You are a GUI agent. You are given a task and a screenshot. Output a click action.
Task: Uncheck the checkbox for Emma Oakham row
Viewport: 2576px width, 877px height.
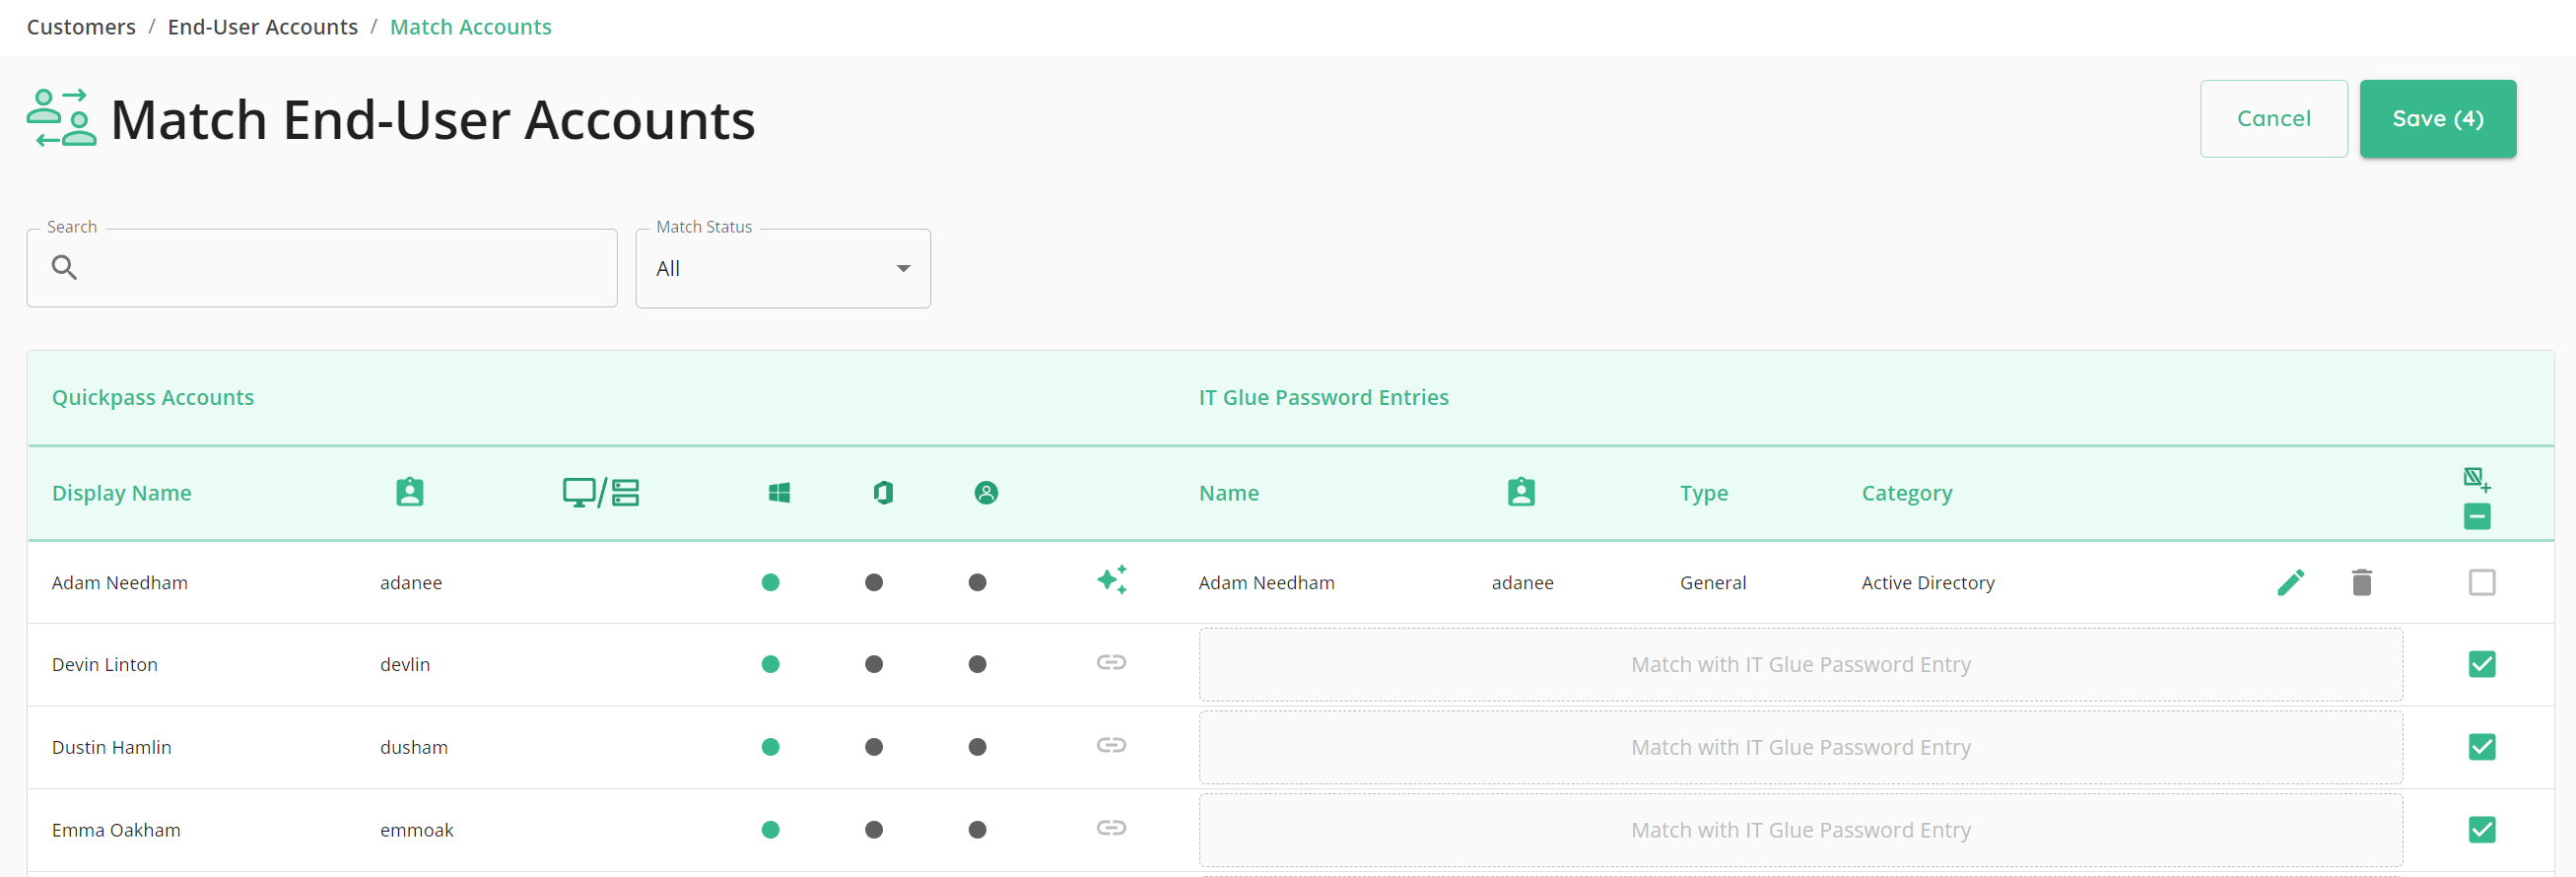pyautogui.click(x=2482, y=830)
